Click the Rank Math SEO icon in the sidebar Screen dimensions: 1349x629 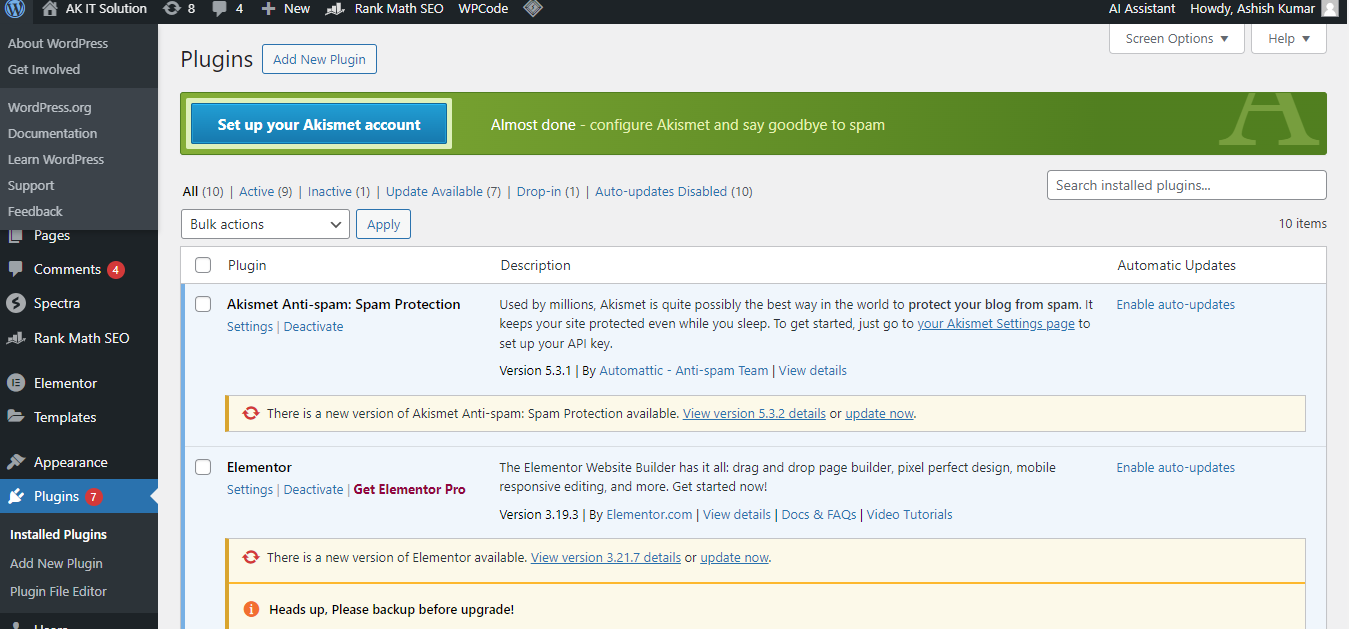16,338
